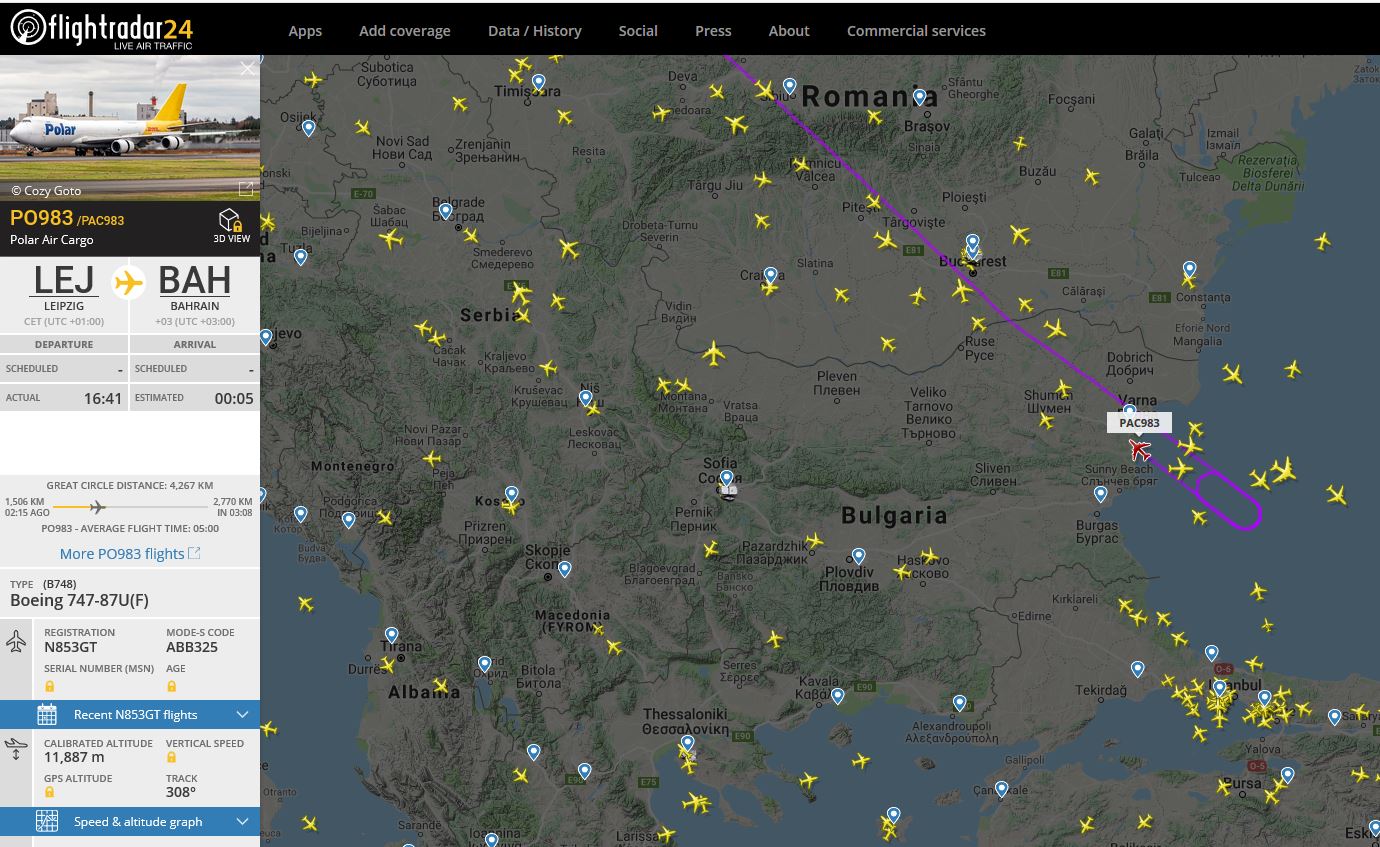This screenshot has height=847, width=1380.
Task: Click the Great Circle Distance 4,267 KM text
Action: (x=129, y=485)
